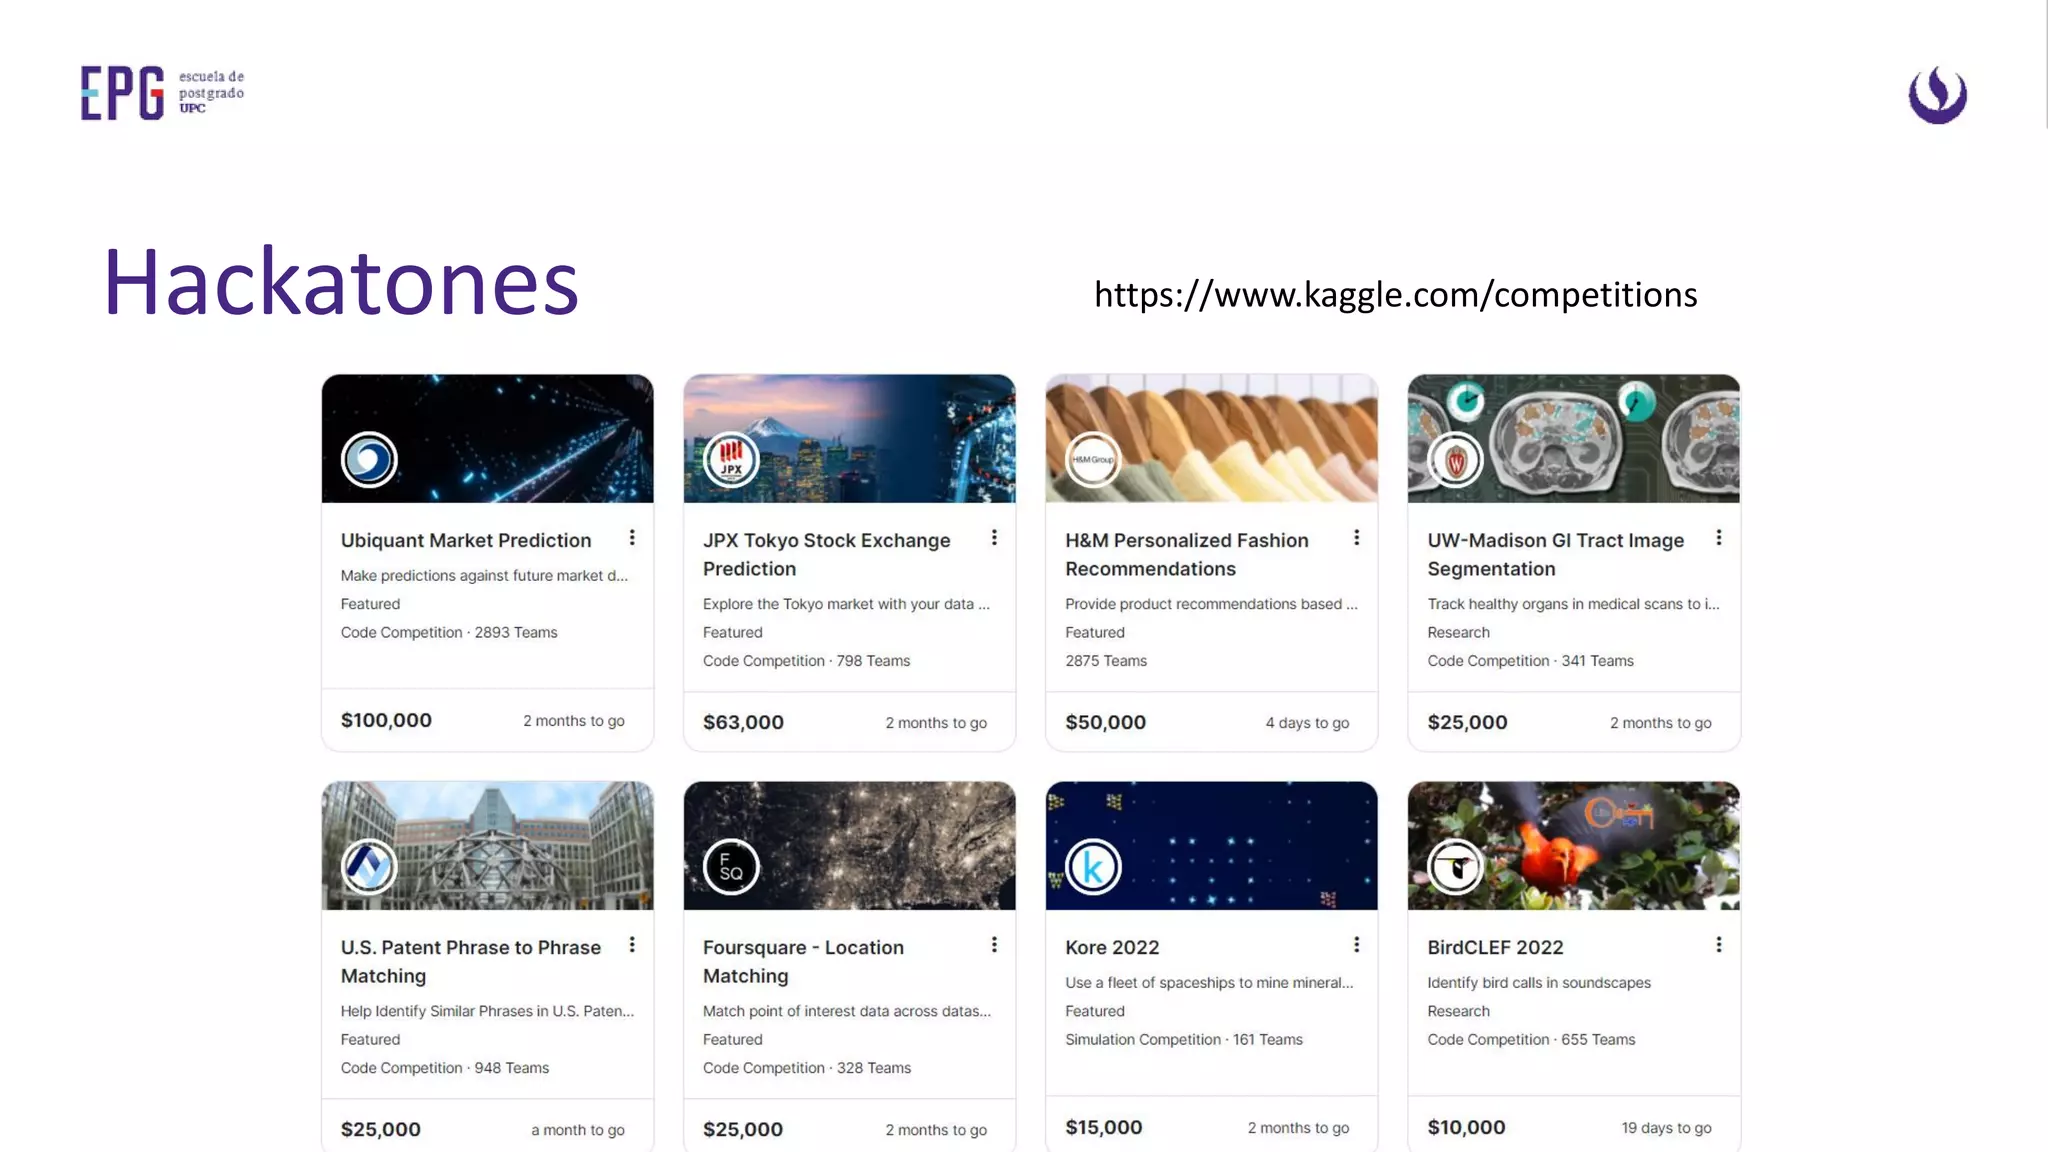This screenshot has height=1152, width=2048.
Task: Click 'Code Competition · 341 Teams' text
Action: tap(1530, 661)
